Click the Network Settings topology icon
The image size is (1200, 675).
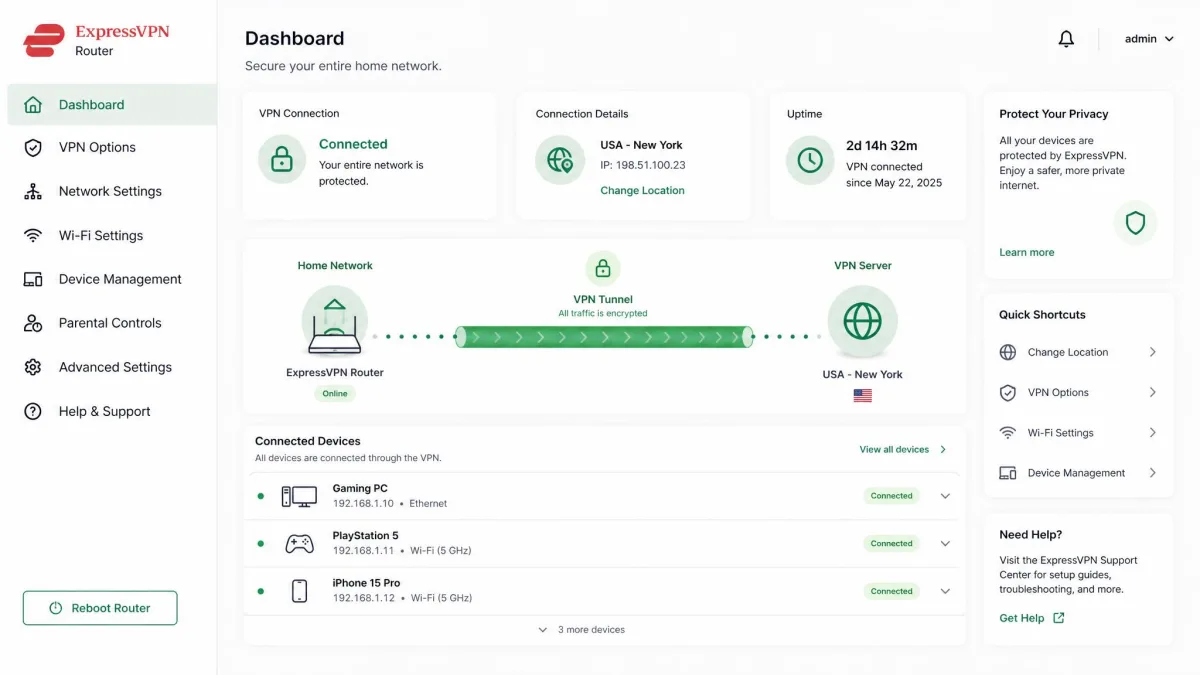coord(33,191)
